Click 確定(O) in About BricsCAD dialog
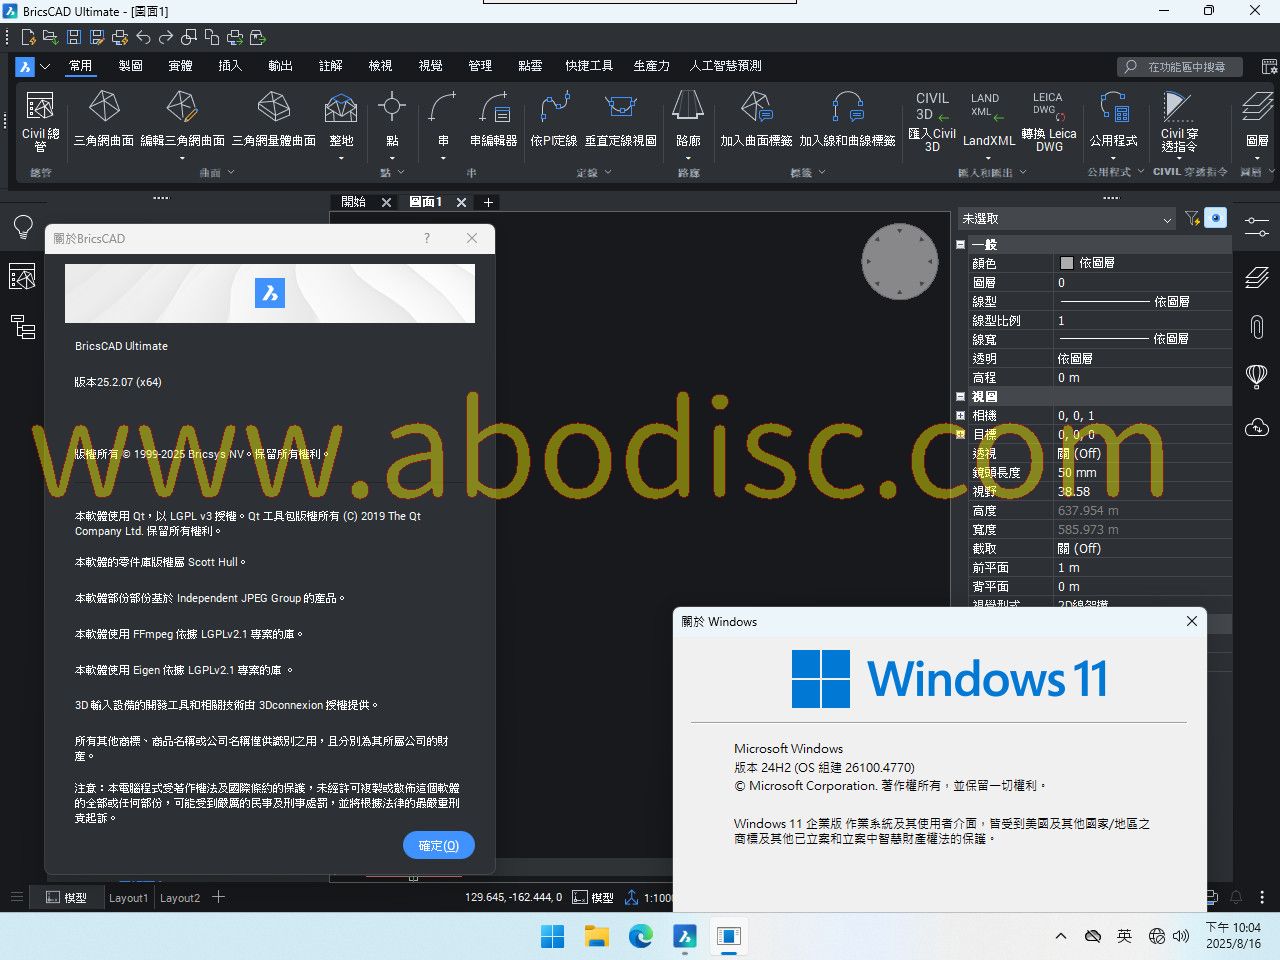Image resolution: width=1280 pixels, height=960 pixels. [439, 845]
